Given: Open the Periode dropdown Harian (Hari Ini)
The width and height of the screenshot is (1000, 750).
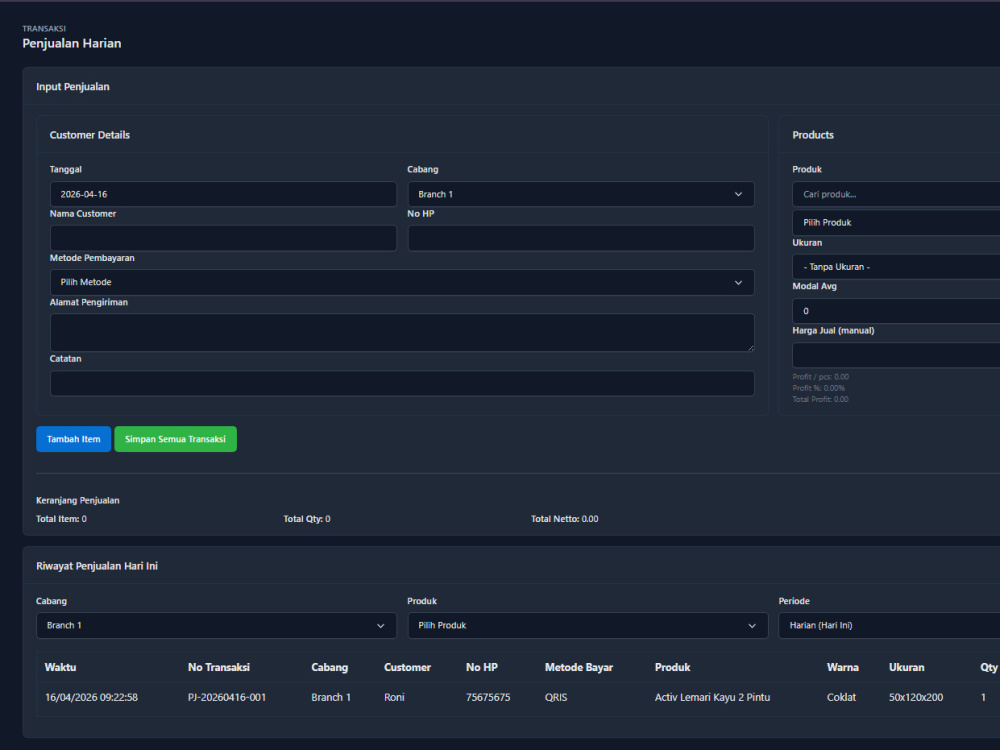Looking at the screenshot, I should (x=889, y=626).
